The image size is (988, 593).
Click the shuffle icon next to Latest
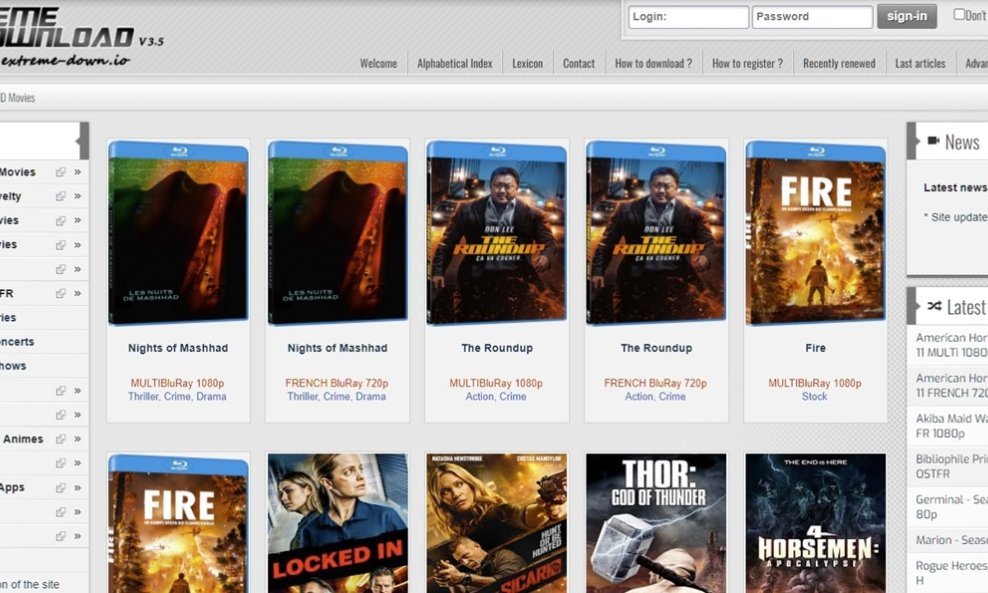[x=934, y=306]
